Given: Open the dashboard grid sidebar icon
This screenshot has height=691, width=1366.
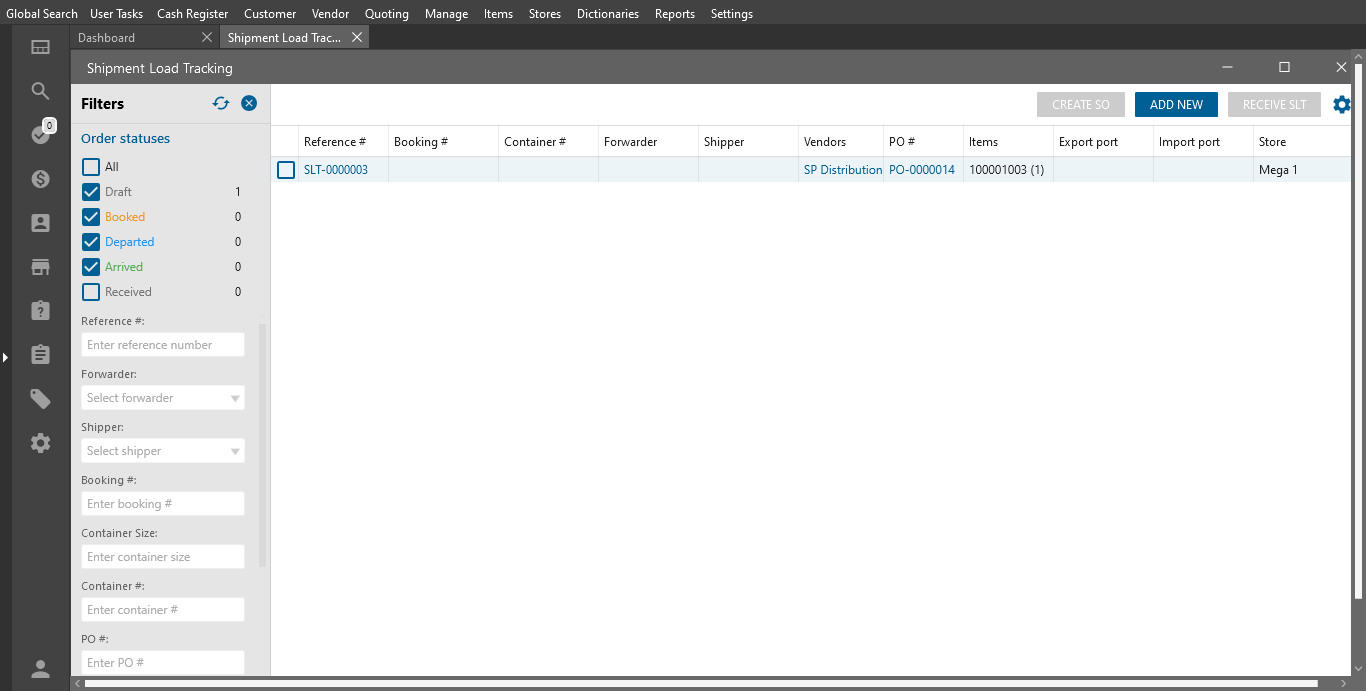Looking at the screenshot, I should 40,47.
